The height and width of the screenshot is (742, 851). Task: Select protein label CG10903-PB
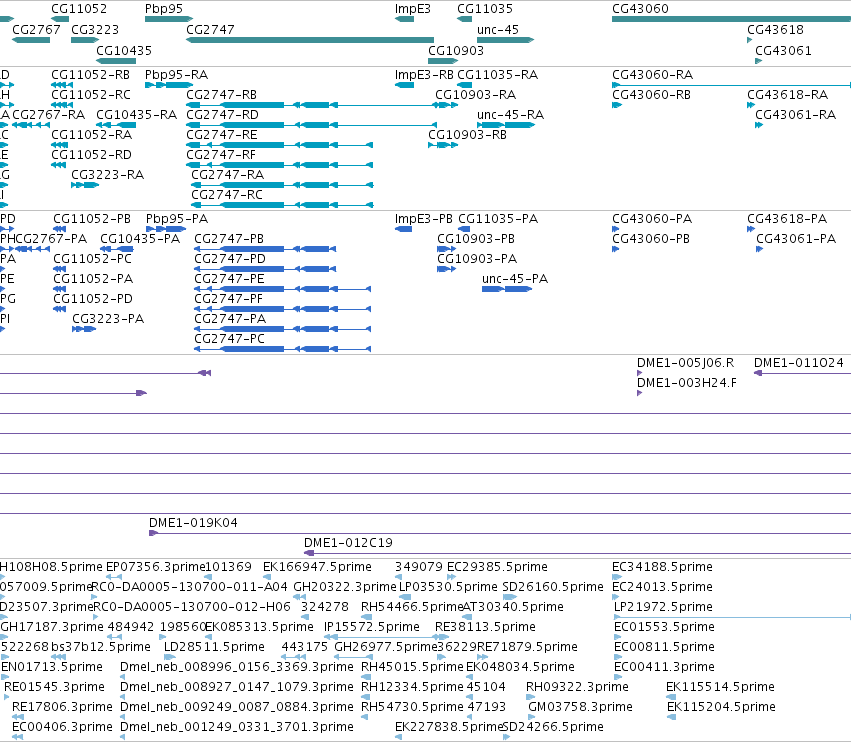476,238
